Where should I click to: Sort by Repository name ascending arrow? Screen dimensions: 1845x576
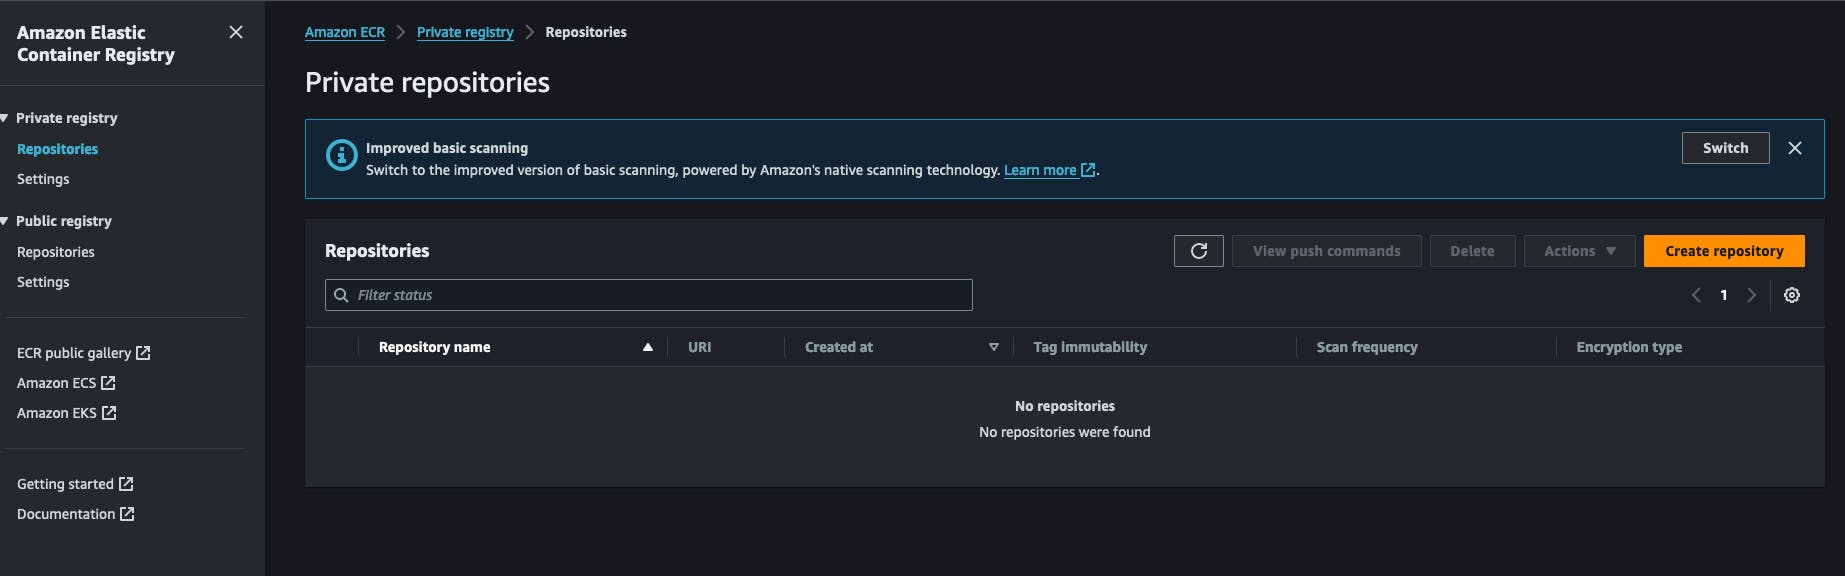(648, 347)
